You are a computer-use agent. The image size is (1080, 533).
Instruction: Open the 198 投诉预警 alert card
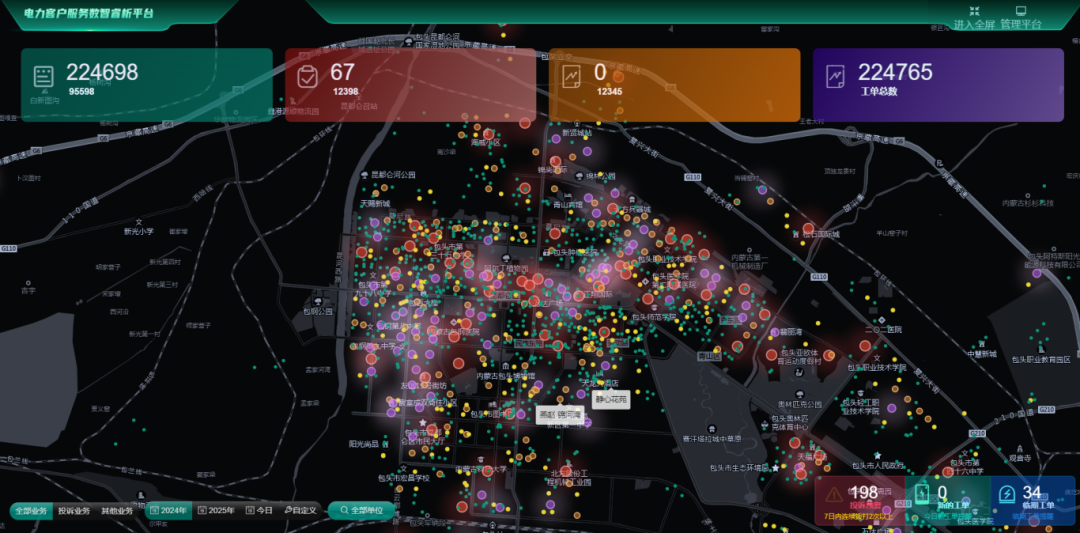tap(858, 499)
